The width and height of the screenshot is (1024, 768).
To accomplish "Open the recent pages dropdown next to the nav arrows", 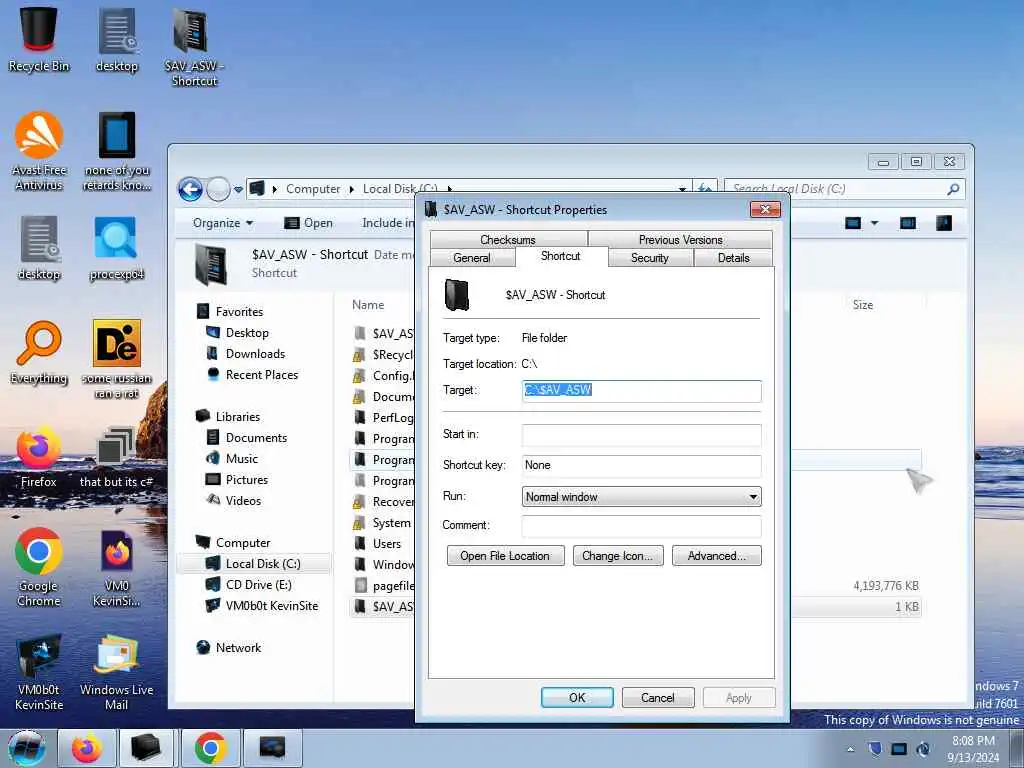I will pyautogui.click(x=238, y=190).
